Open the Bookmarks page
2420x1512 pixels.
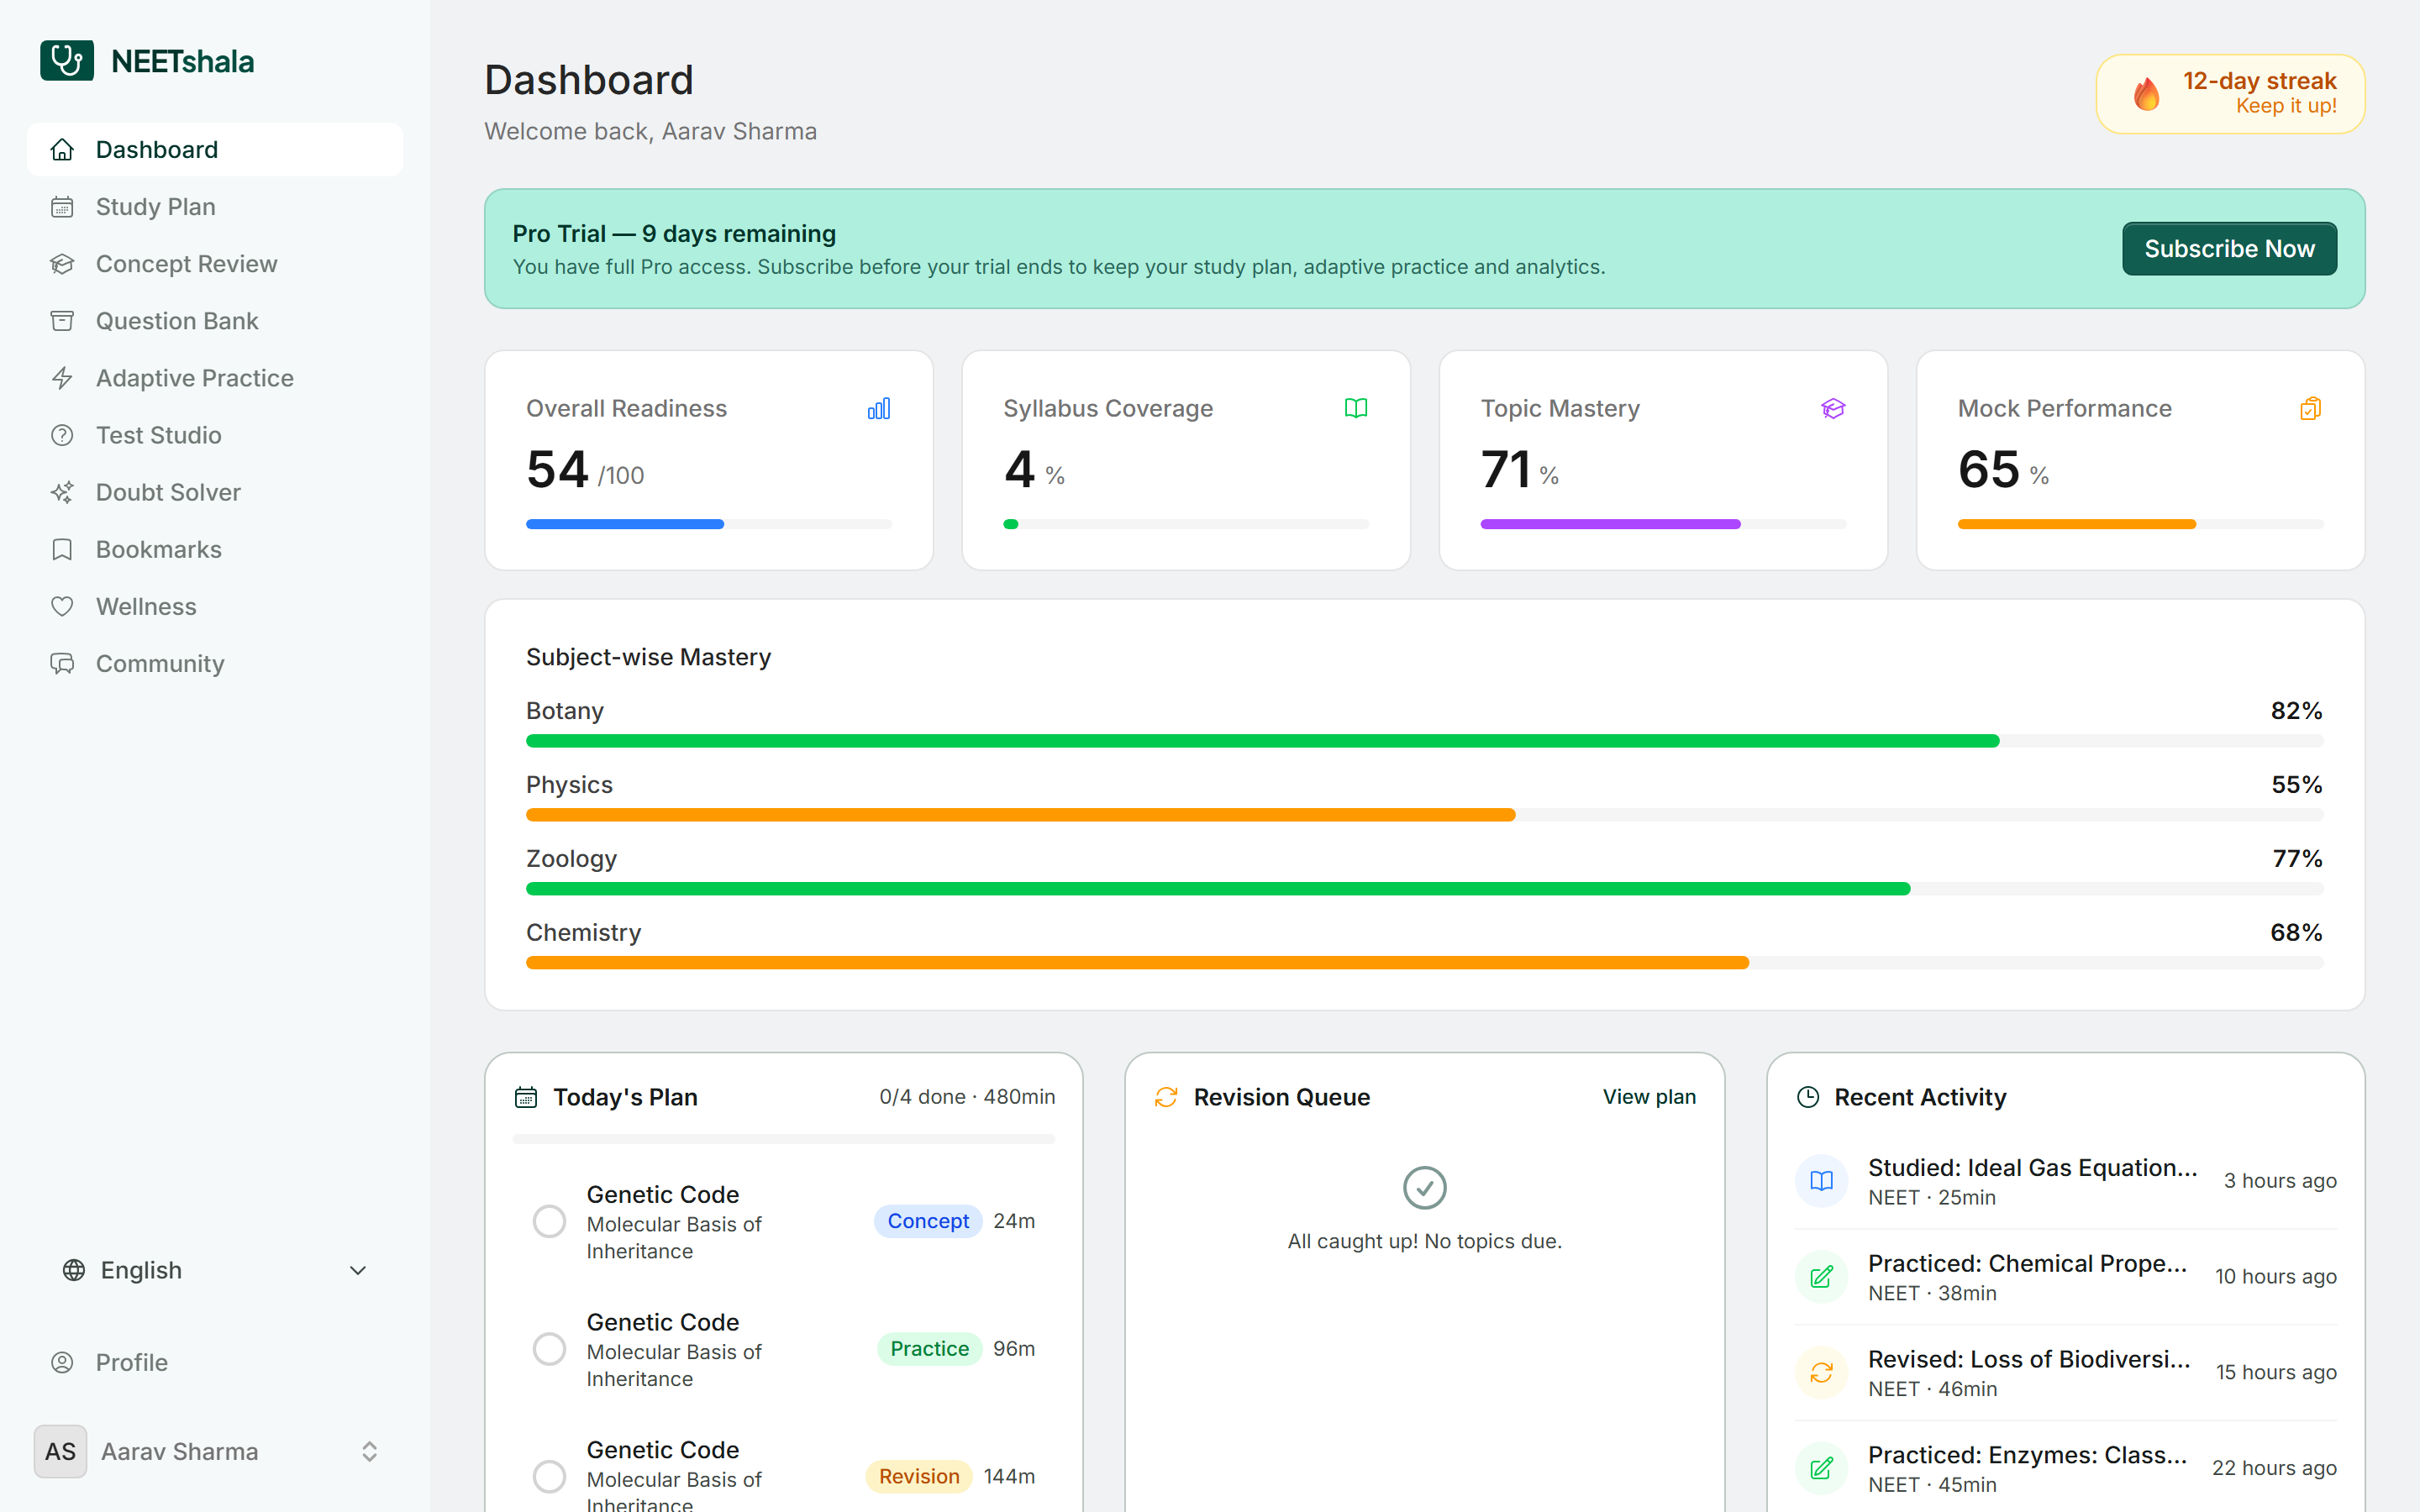pyautogui.click(x=215, y=549)
